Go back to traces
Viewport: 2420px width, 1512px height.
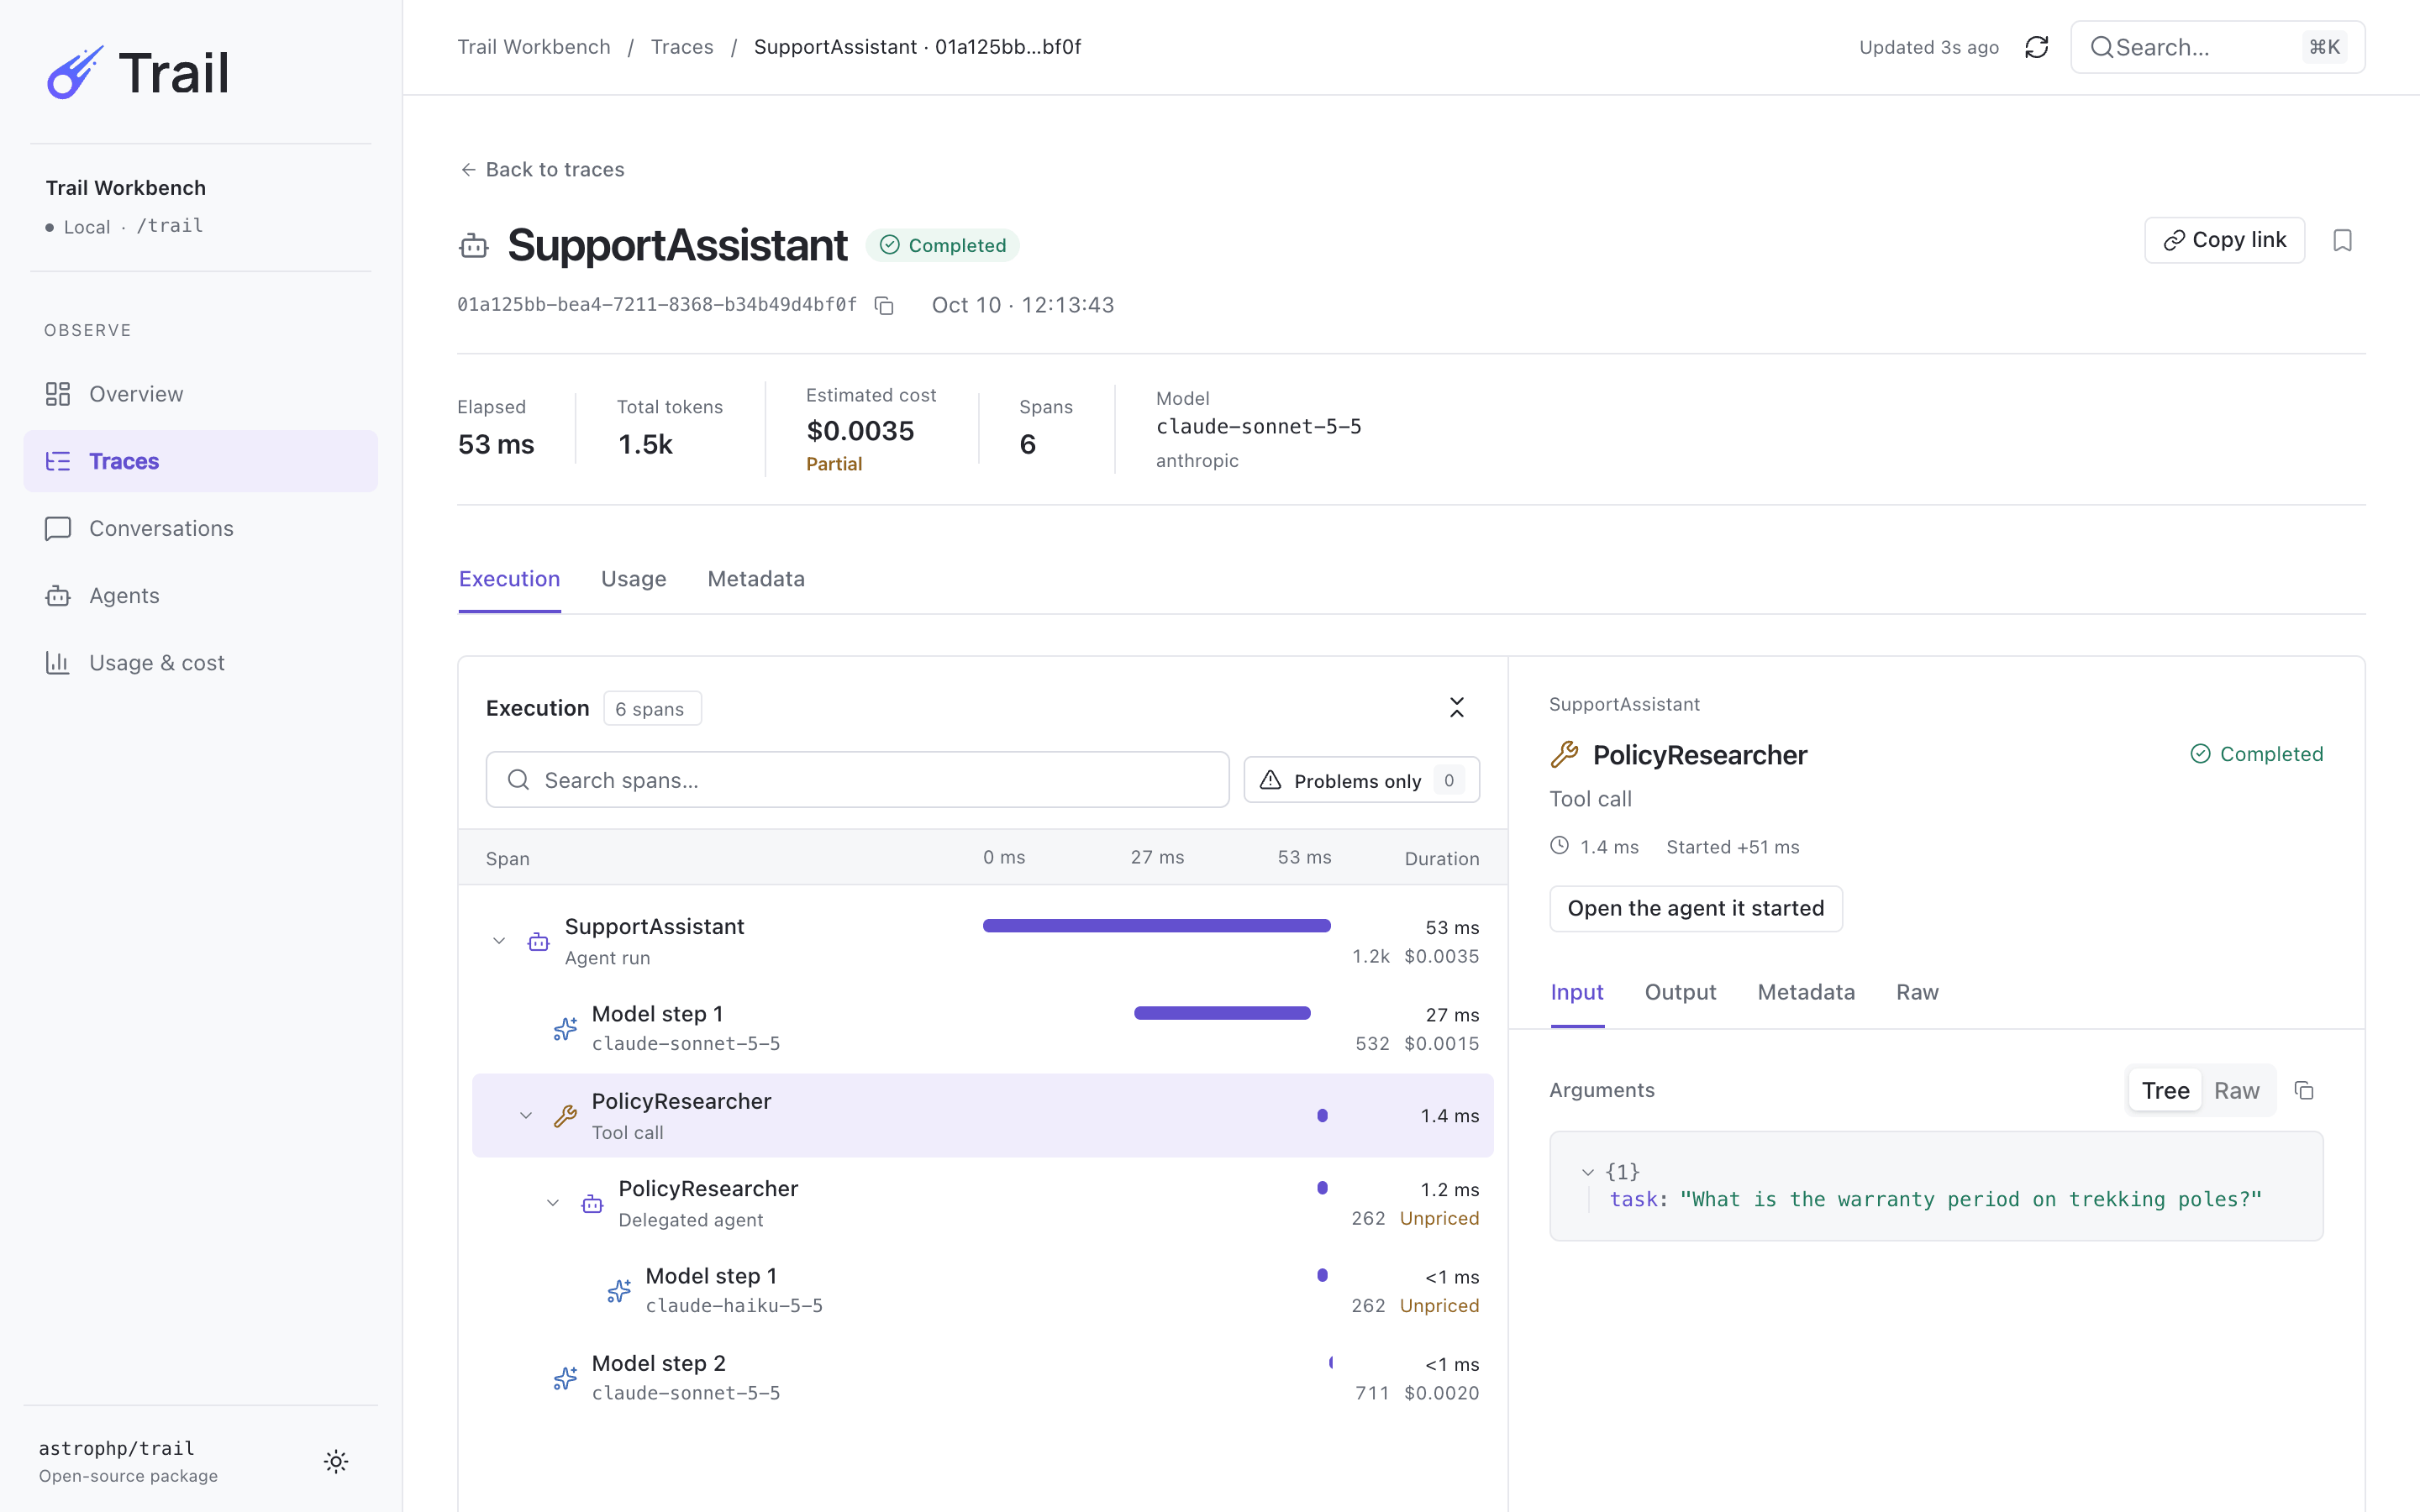[542, 169]
